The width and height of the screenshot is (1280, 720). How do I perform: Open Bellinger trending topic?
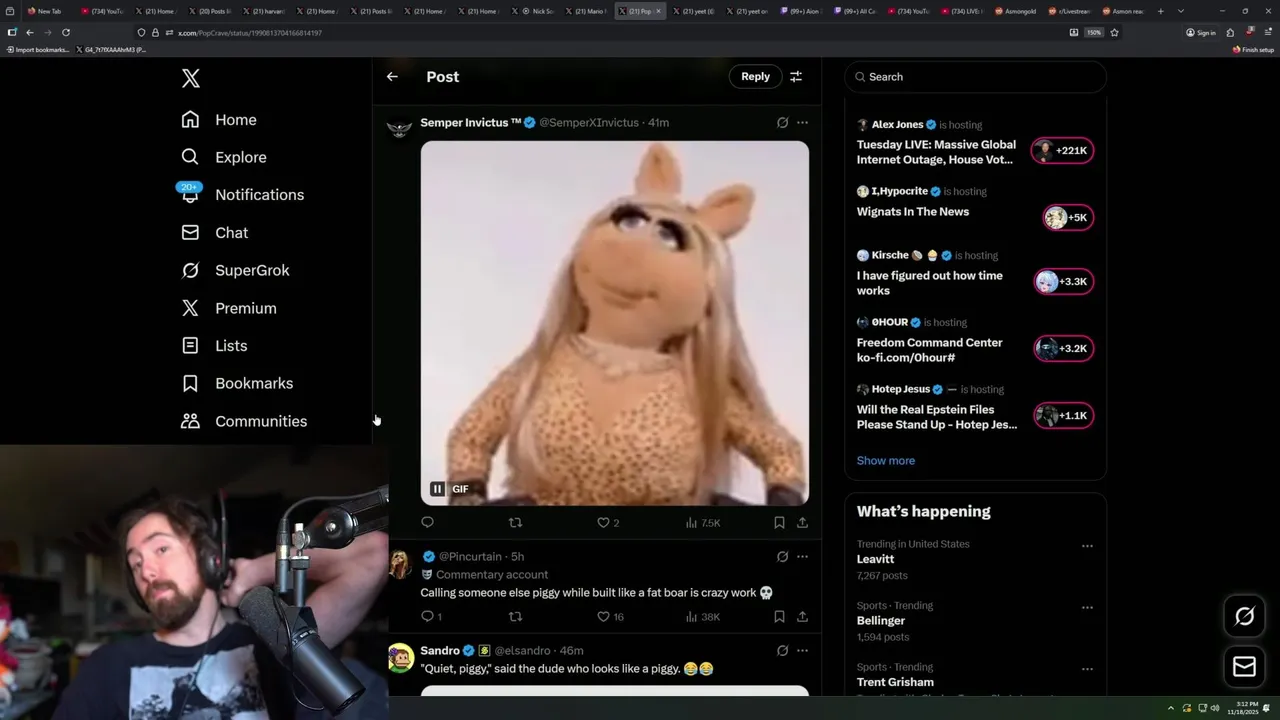[x=880, y=621]
